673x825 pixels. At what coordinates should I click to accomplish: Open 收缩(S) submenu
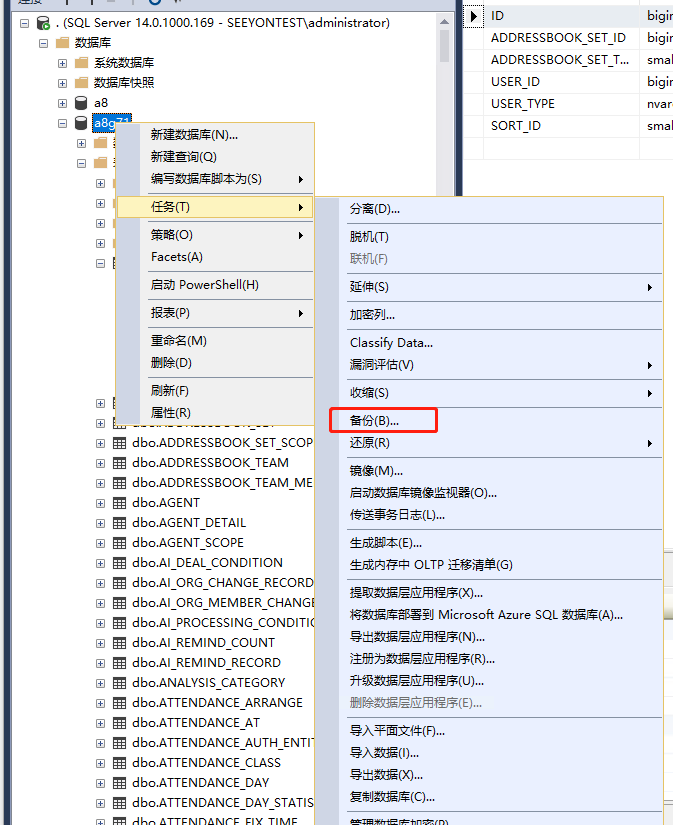pyautogui.click(x=489, y=393)
